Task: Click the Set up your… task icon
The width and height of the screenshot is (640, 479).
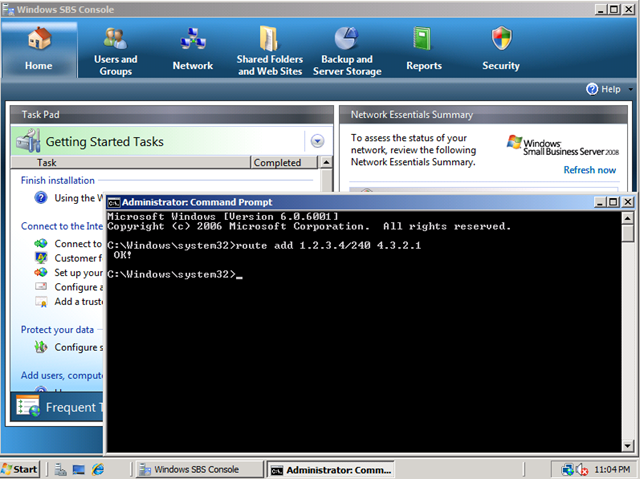Action: point(41,272)
